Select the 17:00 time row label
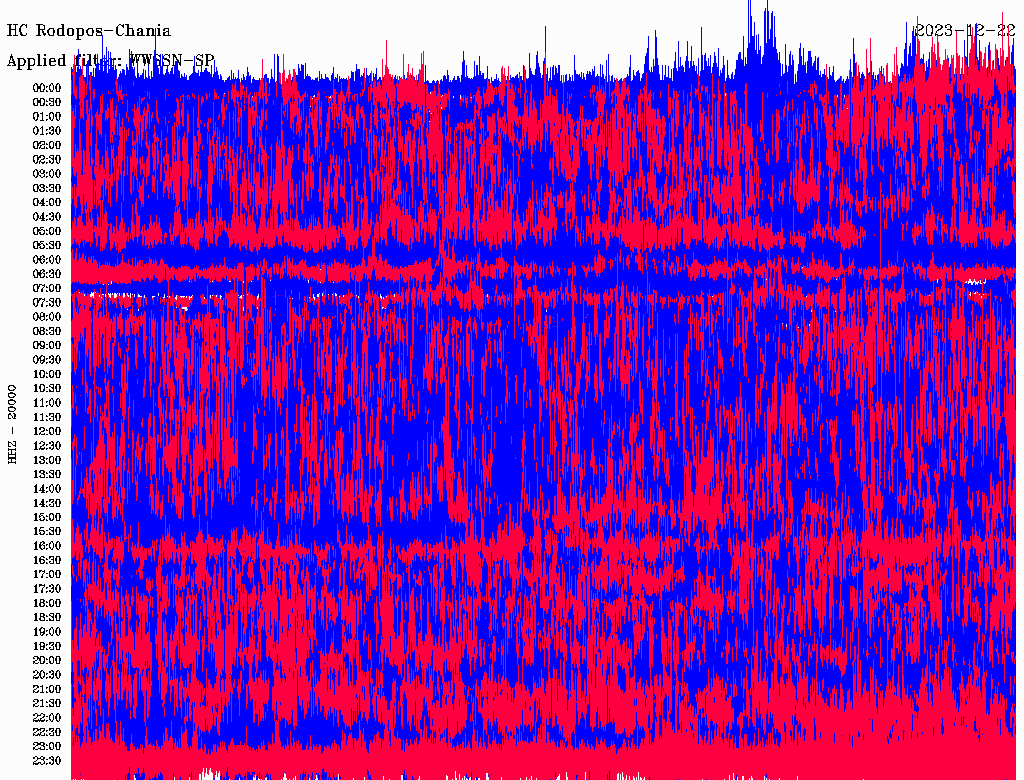Image resolution: width=1024 pixels, height=780 pixels. (47, 574)
